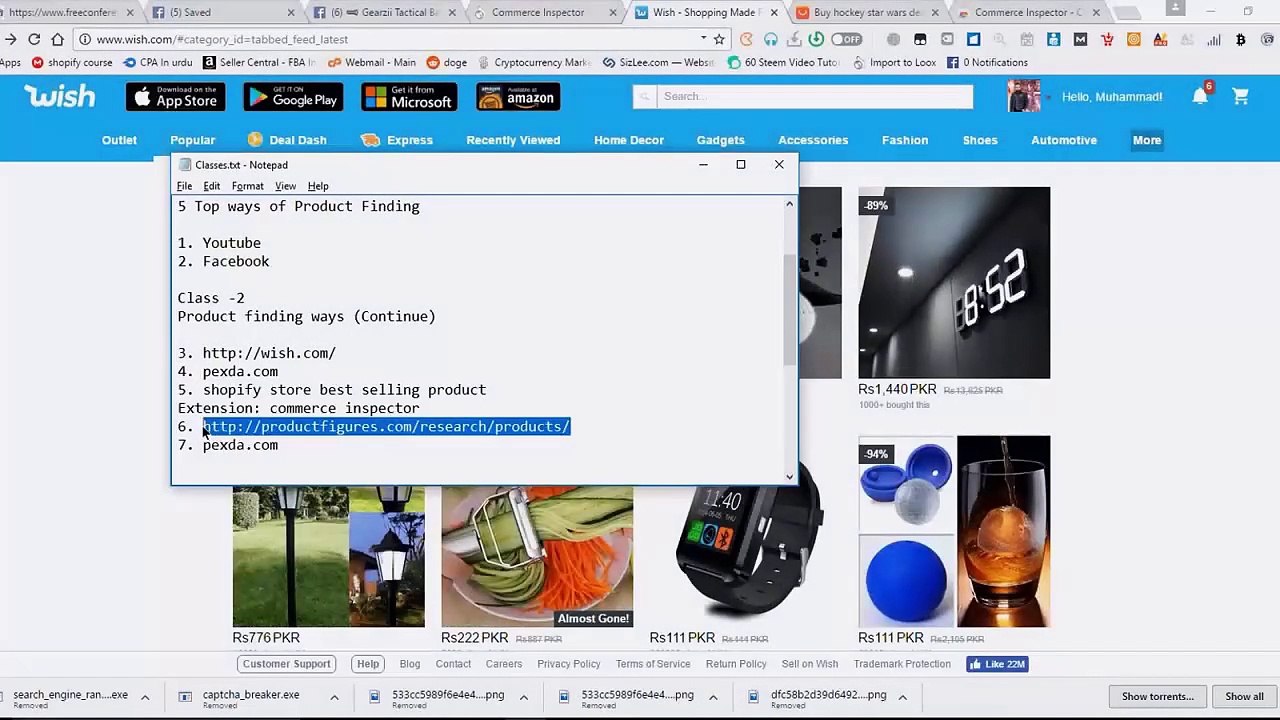The image size is (1280, 720).
Task: Open the Home Decor category
Action: (629, 140)
